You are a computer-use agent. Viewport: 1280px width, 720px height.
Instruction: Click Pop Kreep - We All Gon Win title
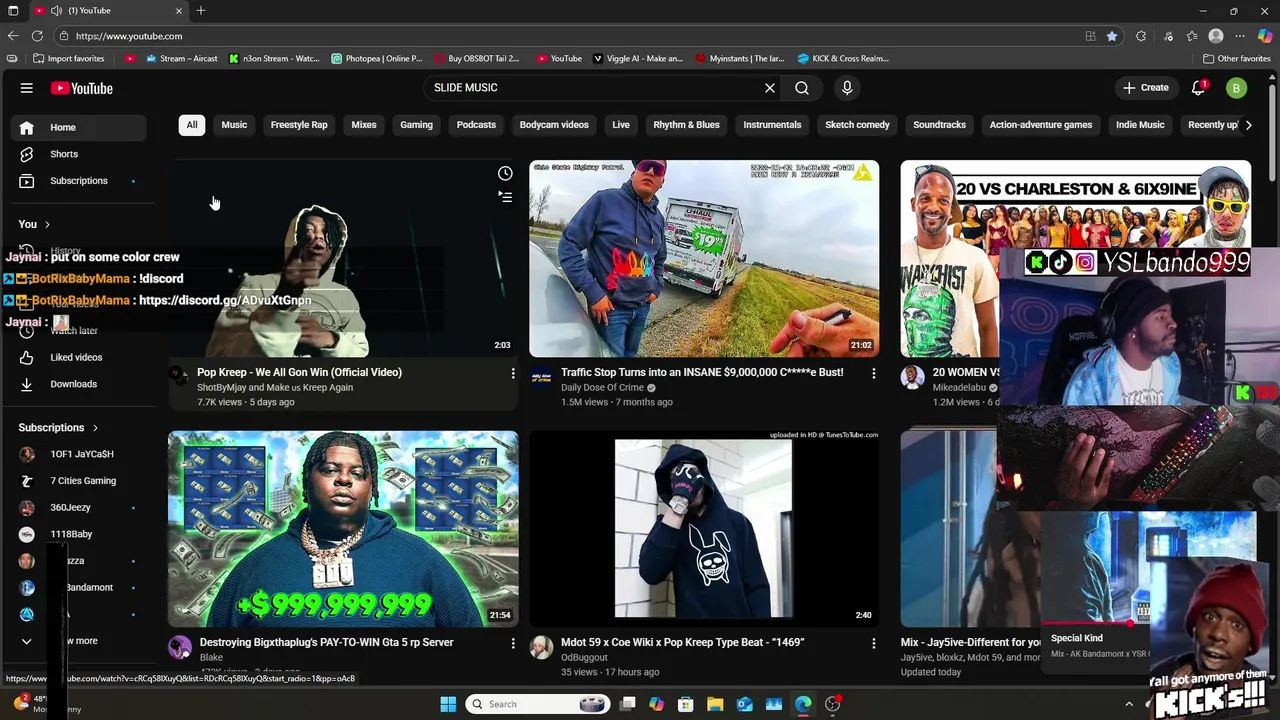coord(299,372)
